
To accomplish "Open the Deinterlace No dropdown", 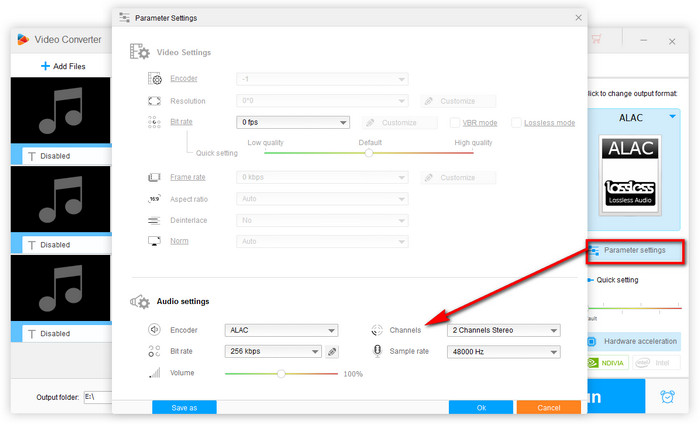I will click(322, 220).
